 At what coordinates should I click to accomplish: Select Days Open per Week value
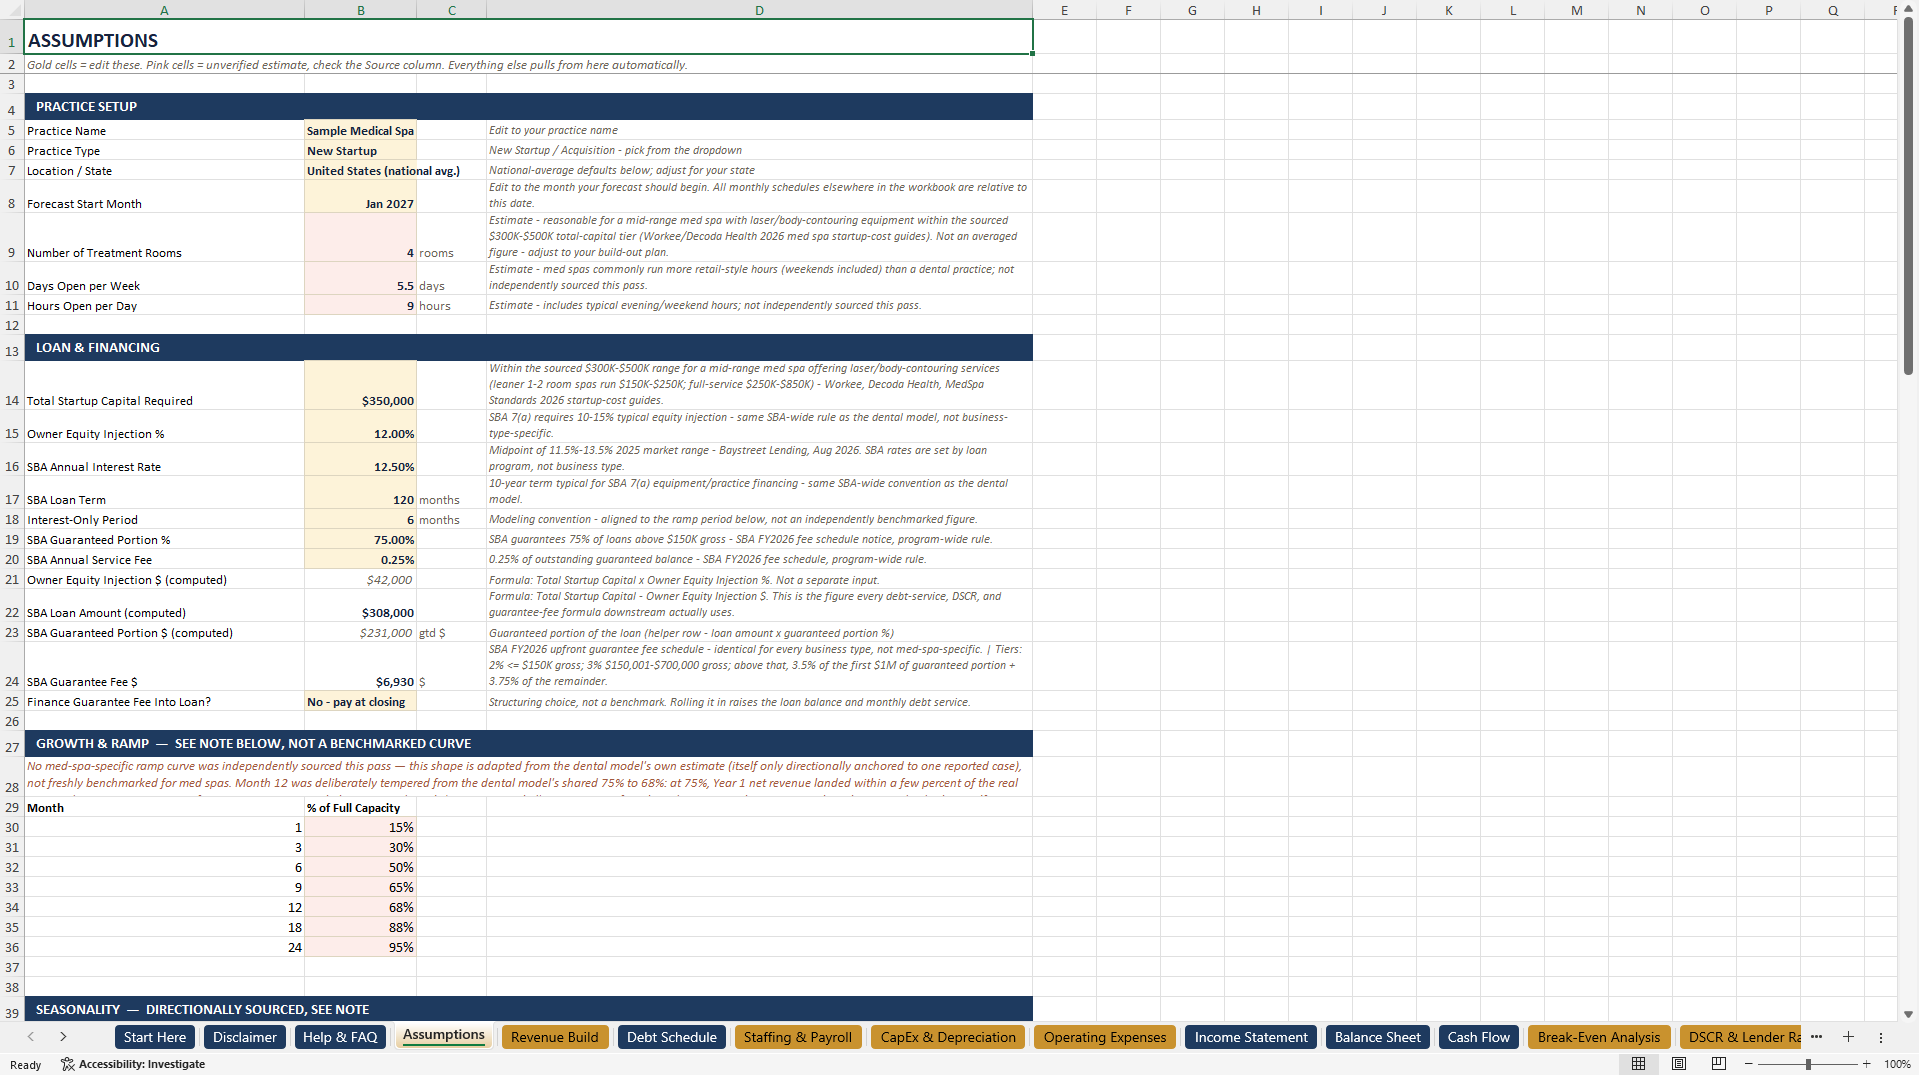coord(360,279)
